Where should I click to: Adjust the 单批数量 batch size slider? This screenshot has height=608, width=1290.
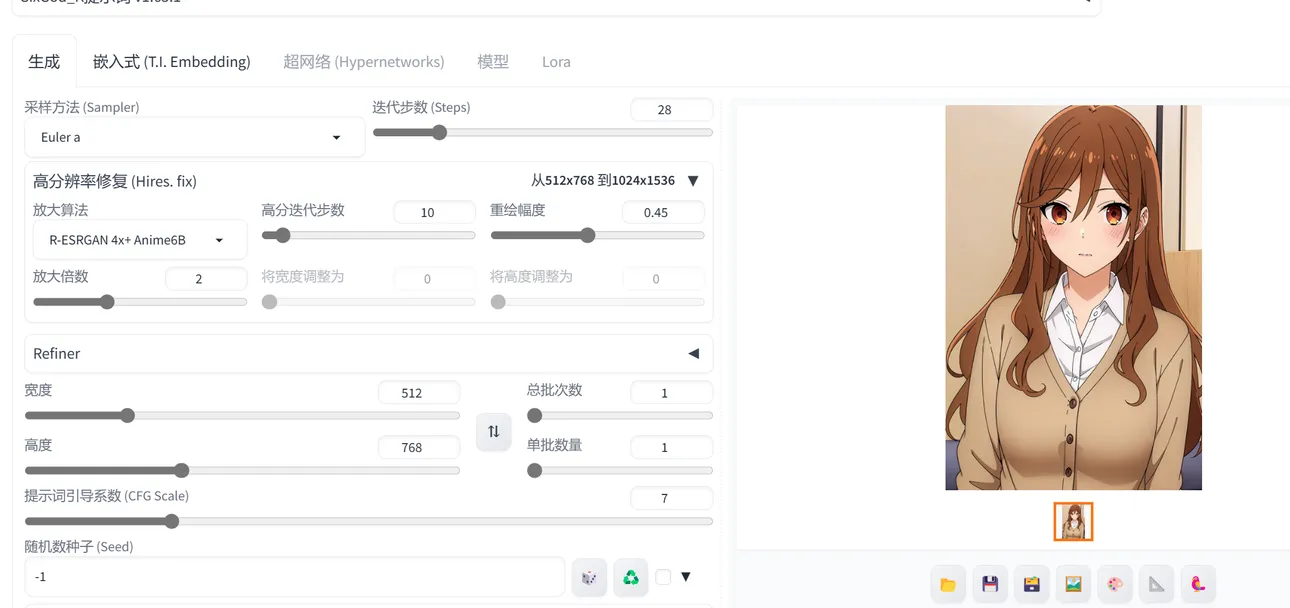pyautogui.click(x=620, y=470)
